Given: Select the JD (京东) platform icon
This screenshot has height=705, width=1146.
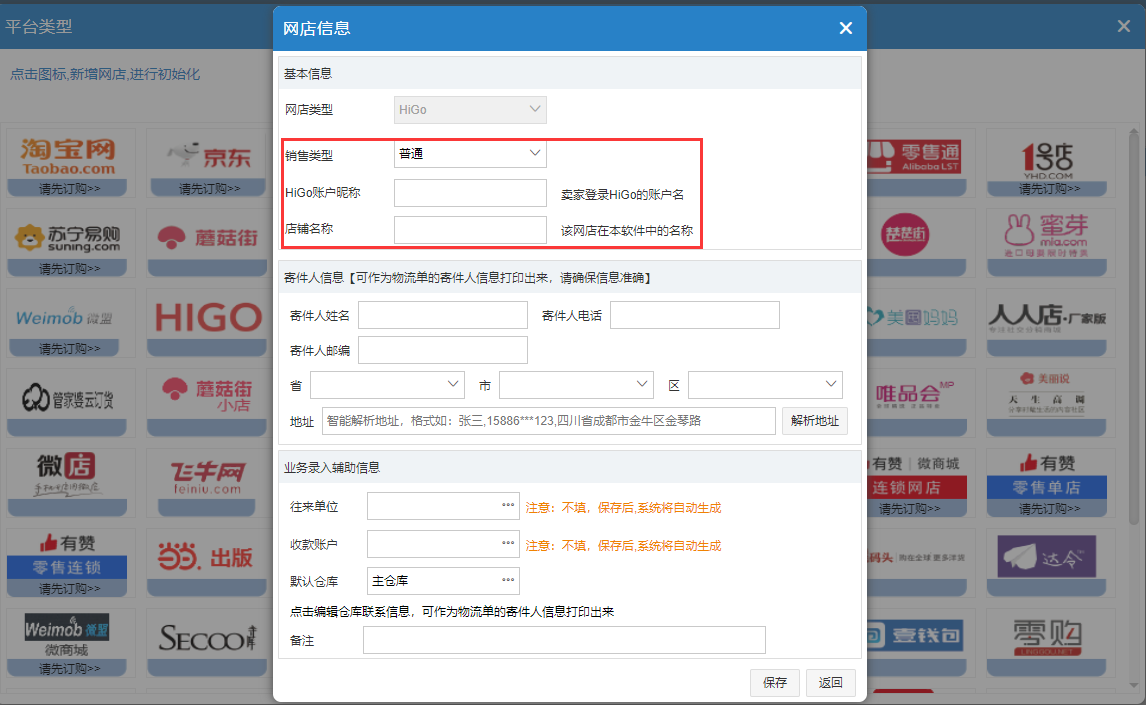Looking at the screenshot, I should click(x=208, y=156).
